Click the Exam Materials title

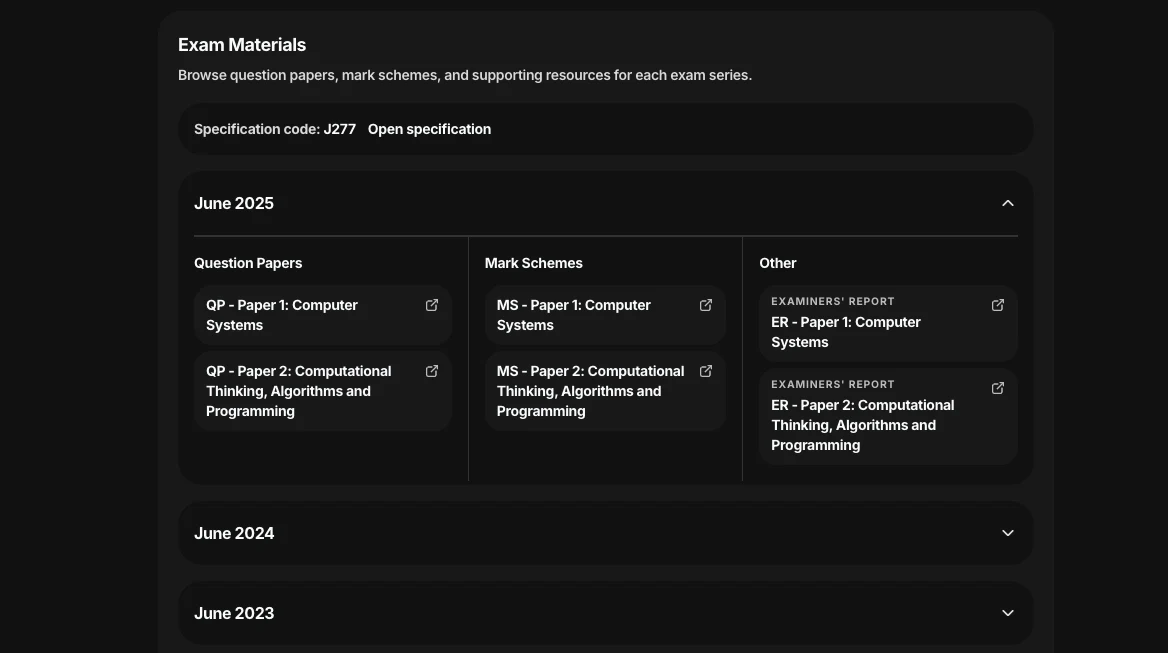coord(242,45)
